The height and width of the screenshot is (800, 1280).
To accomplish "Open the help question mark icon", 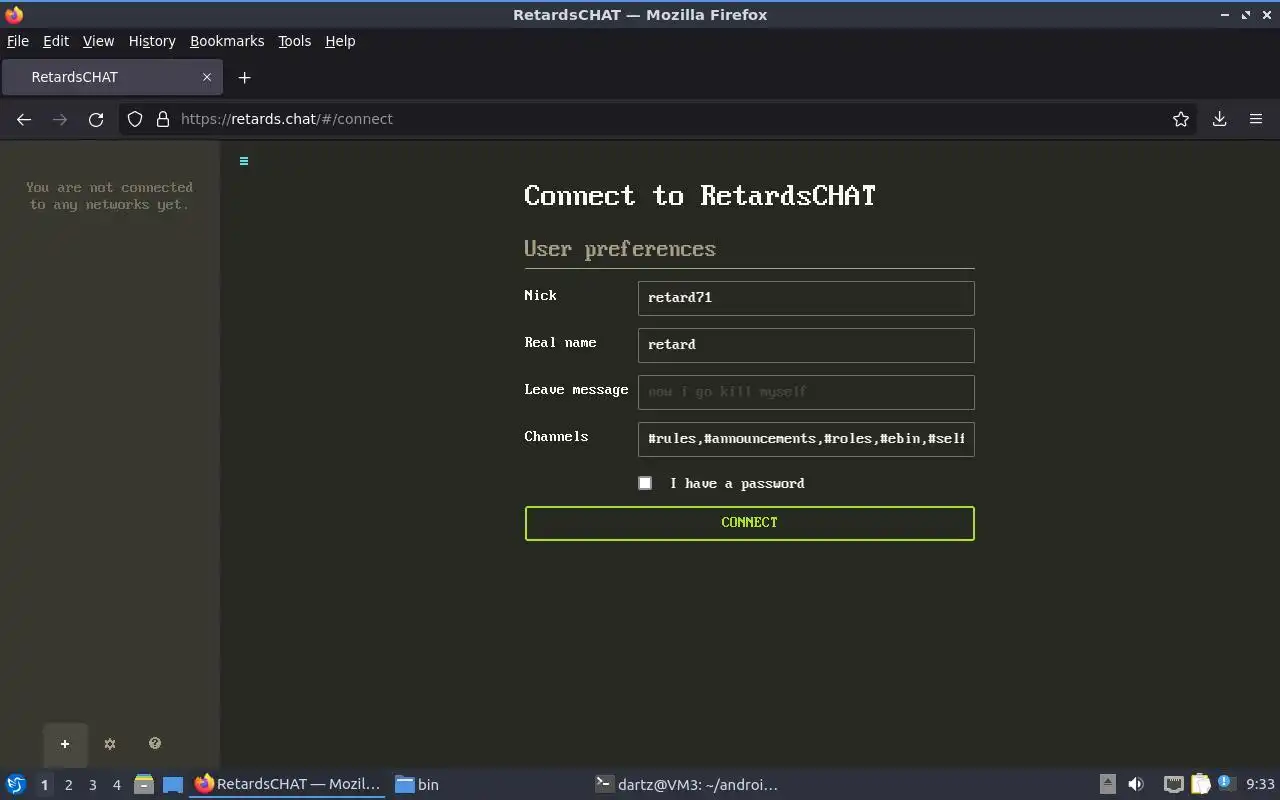I will point(155,743).
